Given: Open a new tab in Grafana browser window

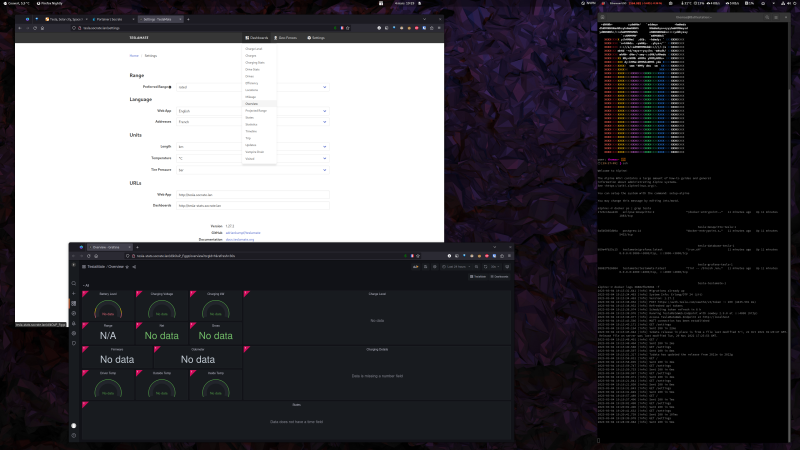Looking at the screenshot, I should [x=137, y=246].
